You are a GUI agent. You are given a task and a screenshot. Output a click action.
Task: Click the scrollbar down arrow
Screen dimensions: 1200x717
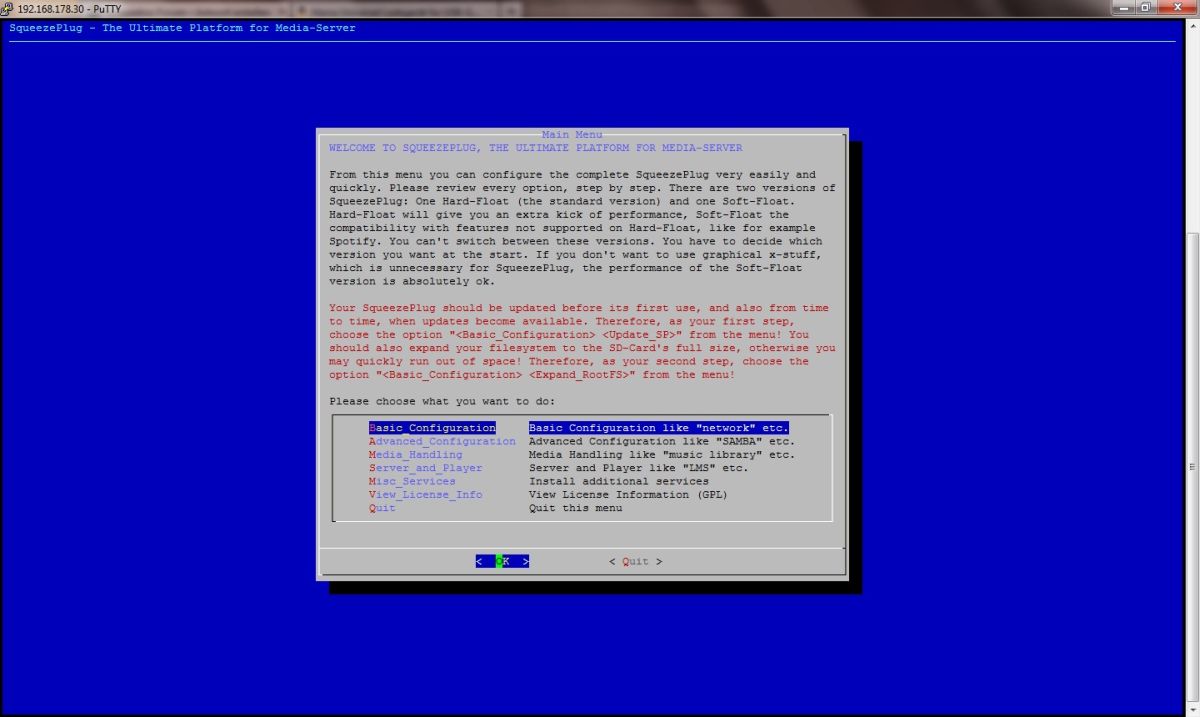pos(1192,708)
